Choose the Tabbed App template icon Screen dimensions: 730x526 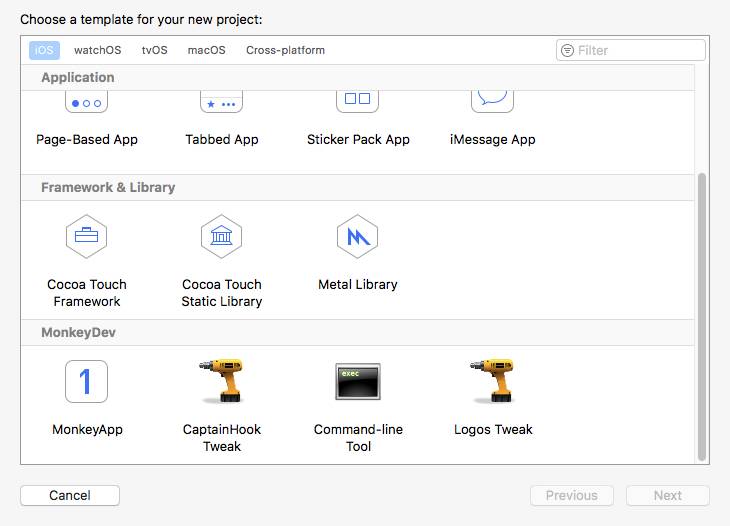point(222,101)
